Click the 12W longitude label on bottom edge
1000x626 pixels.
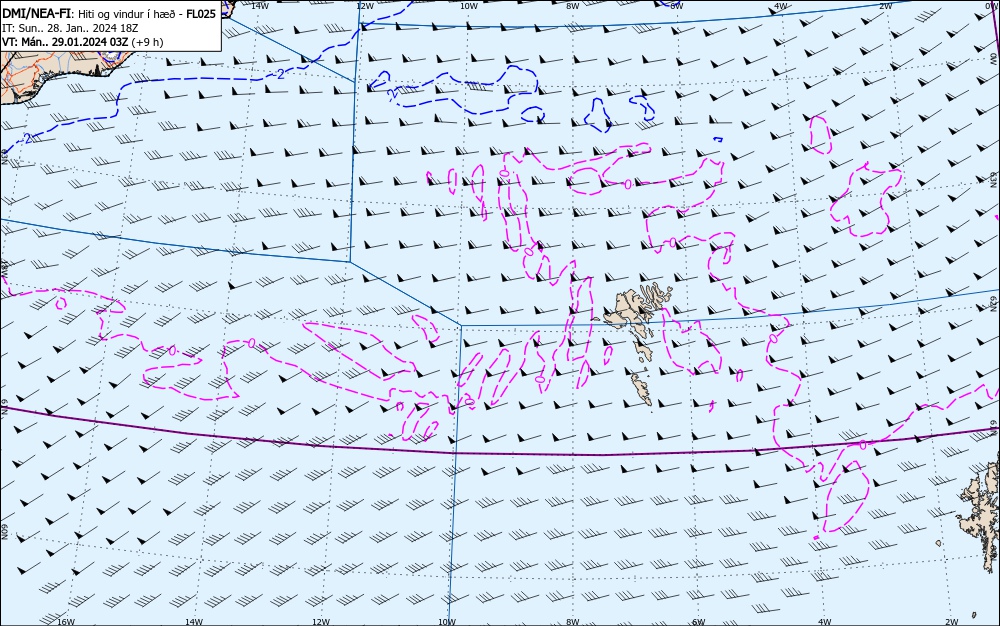tap(321, 622)
